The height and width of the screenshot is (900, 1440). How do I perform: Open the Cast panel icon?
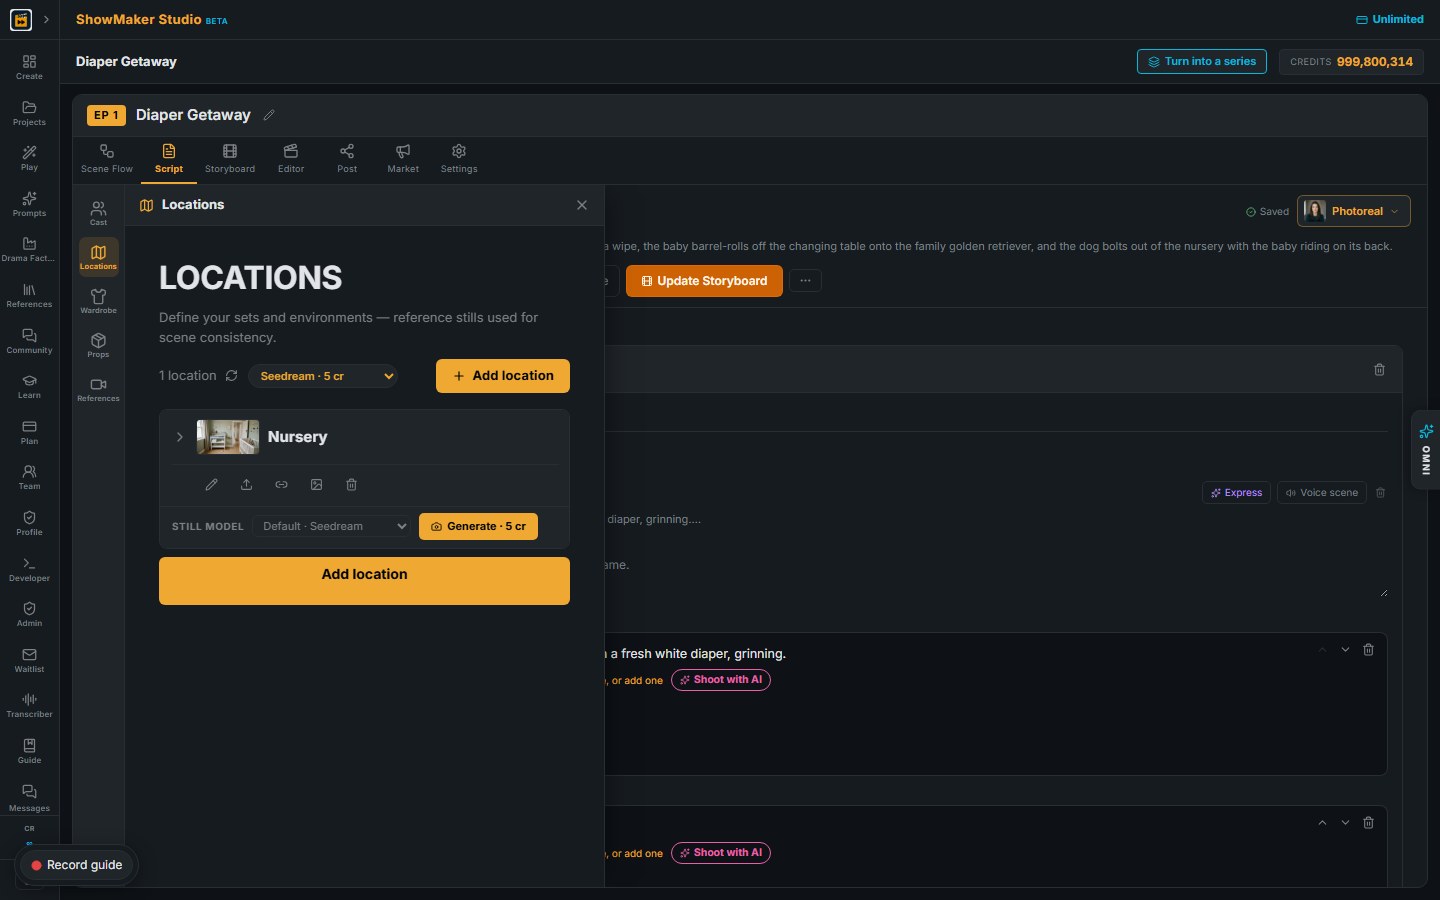pos(98,213)
